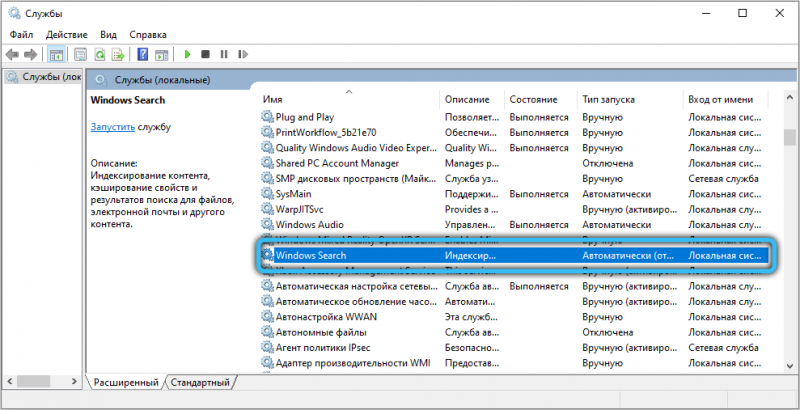
Task: Click Сетевая служба in Агент политики IPsec row
Action: click(723, 347)
